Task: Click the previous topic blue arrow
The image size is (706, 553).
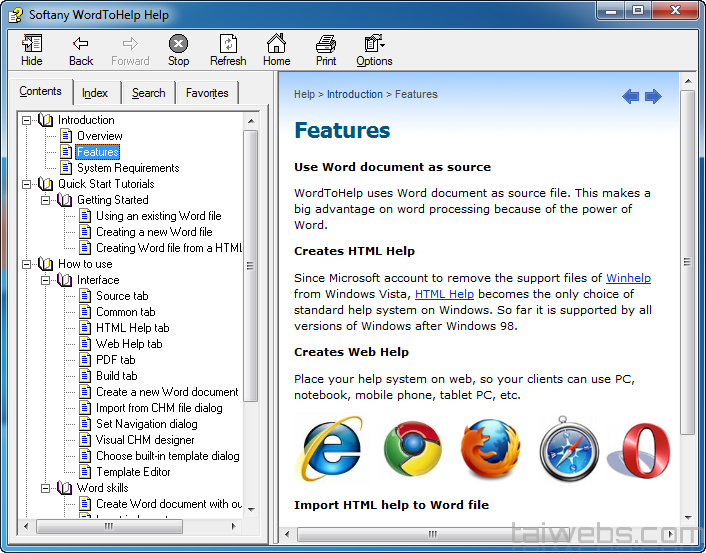Action: pyautogui.click(x=630, y=96)
